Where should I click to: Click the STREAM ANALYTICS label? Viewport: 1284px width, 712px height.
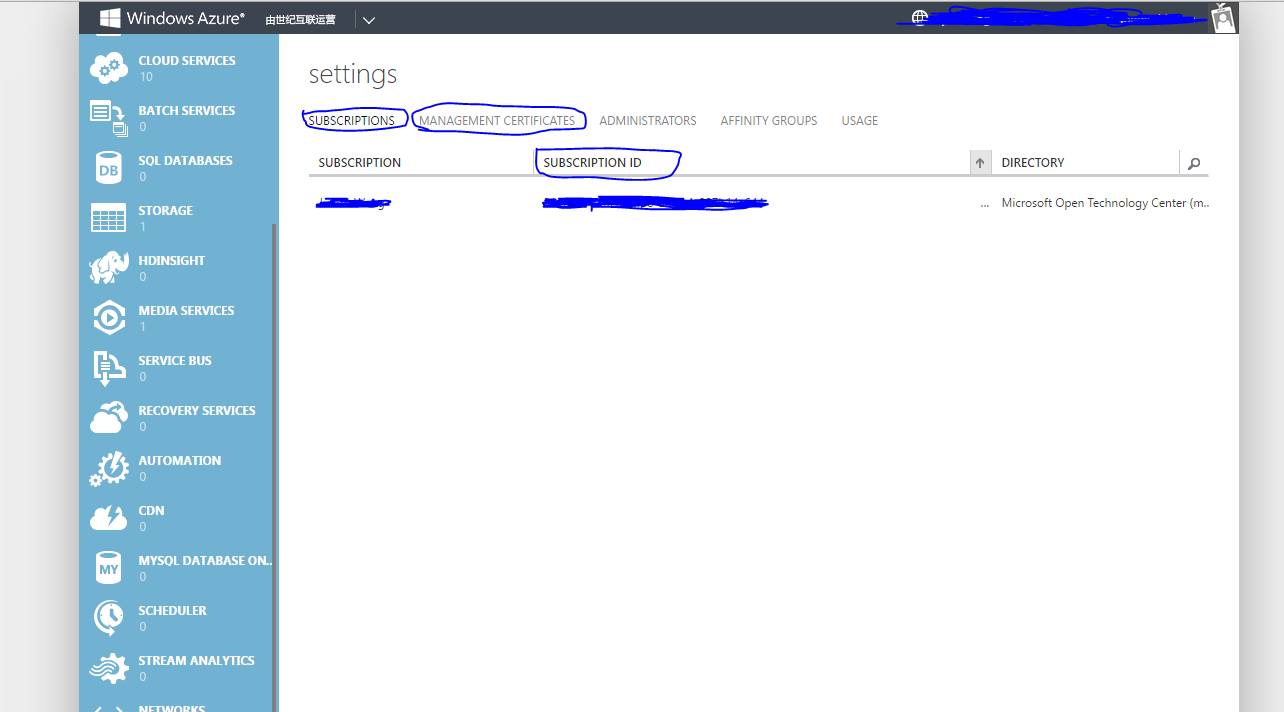196,661
